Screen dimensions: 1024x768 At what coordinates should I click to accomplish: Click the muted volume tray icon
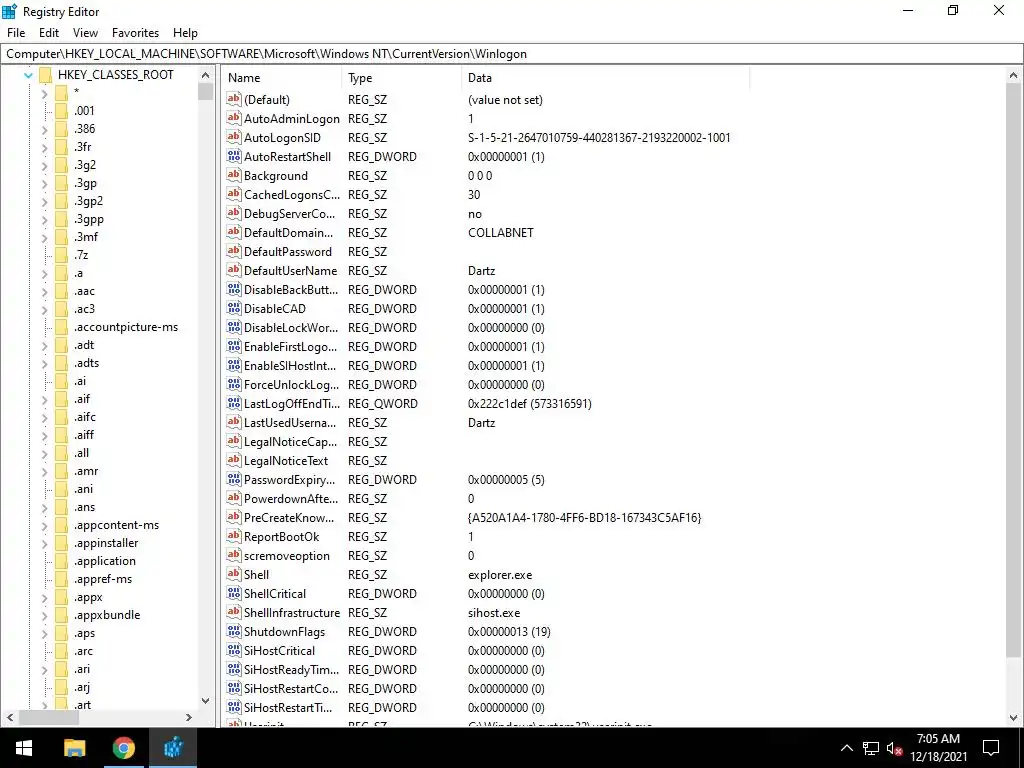point(894,748)
